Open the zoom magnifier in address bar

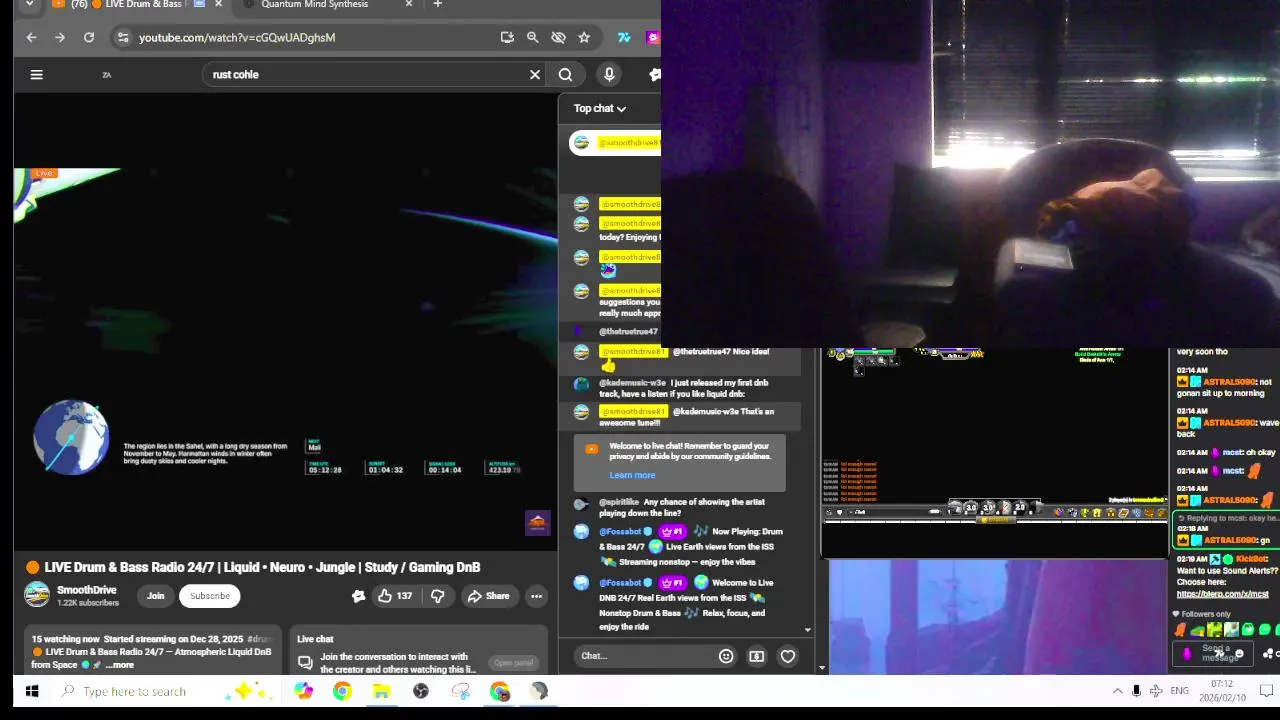pos(533,37)
